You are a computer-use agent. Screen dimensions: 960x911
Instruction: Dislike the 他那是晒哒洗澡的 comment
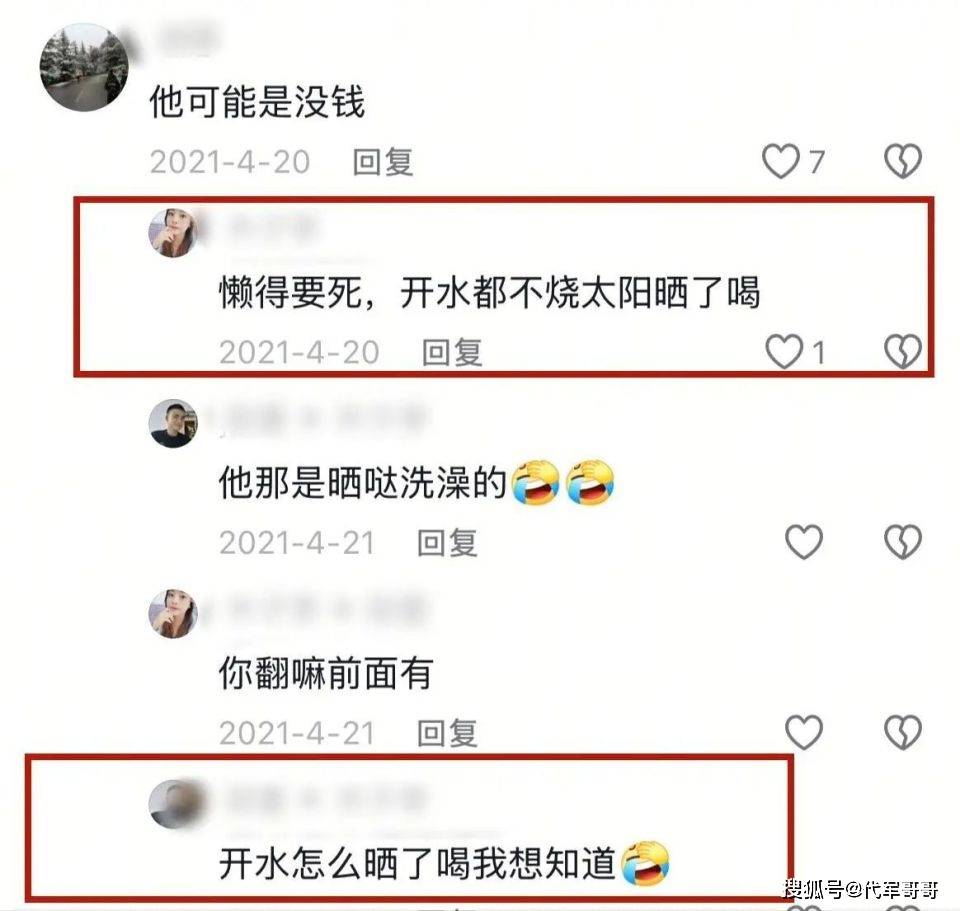[902, 542]
